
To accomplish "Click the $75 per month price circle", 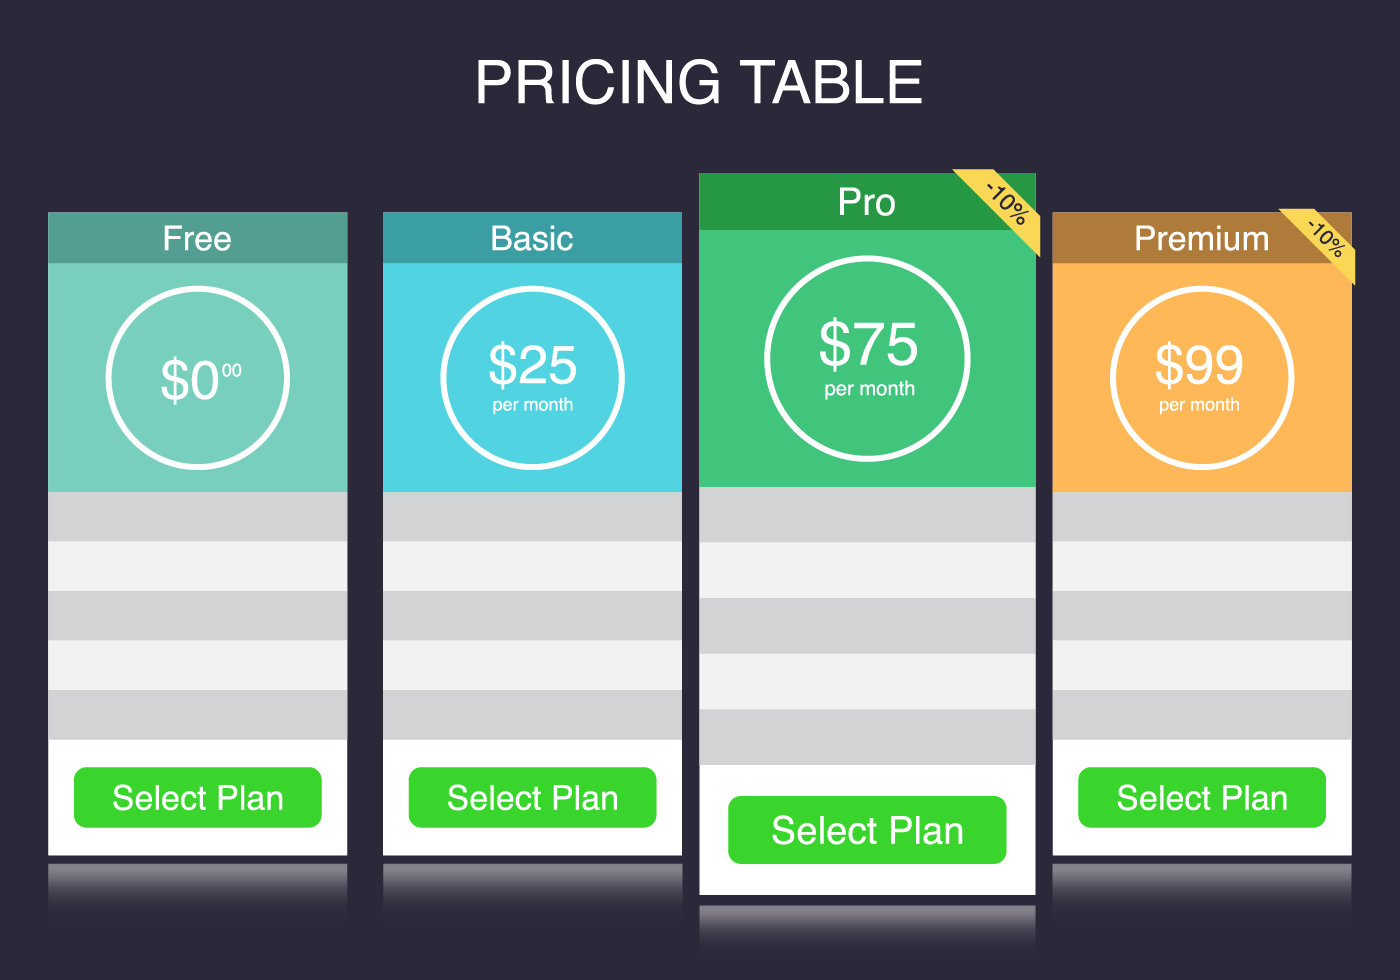I will click(867, 359).
